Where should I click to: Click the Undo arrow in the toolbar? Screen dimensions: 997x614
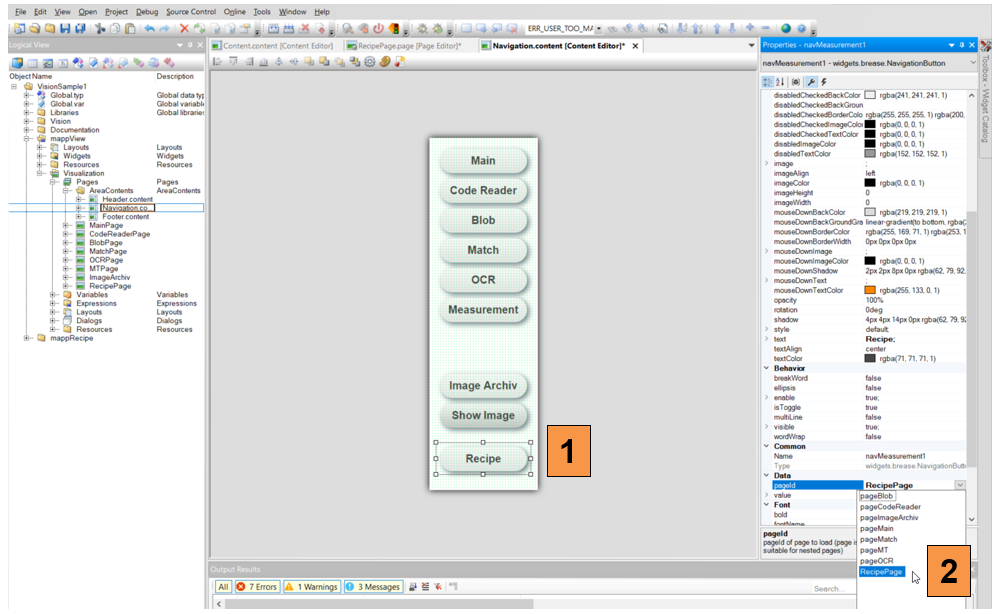(149, 29)
